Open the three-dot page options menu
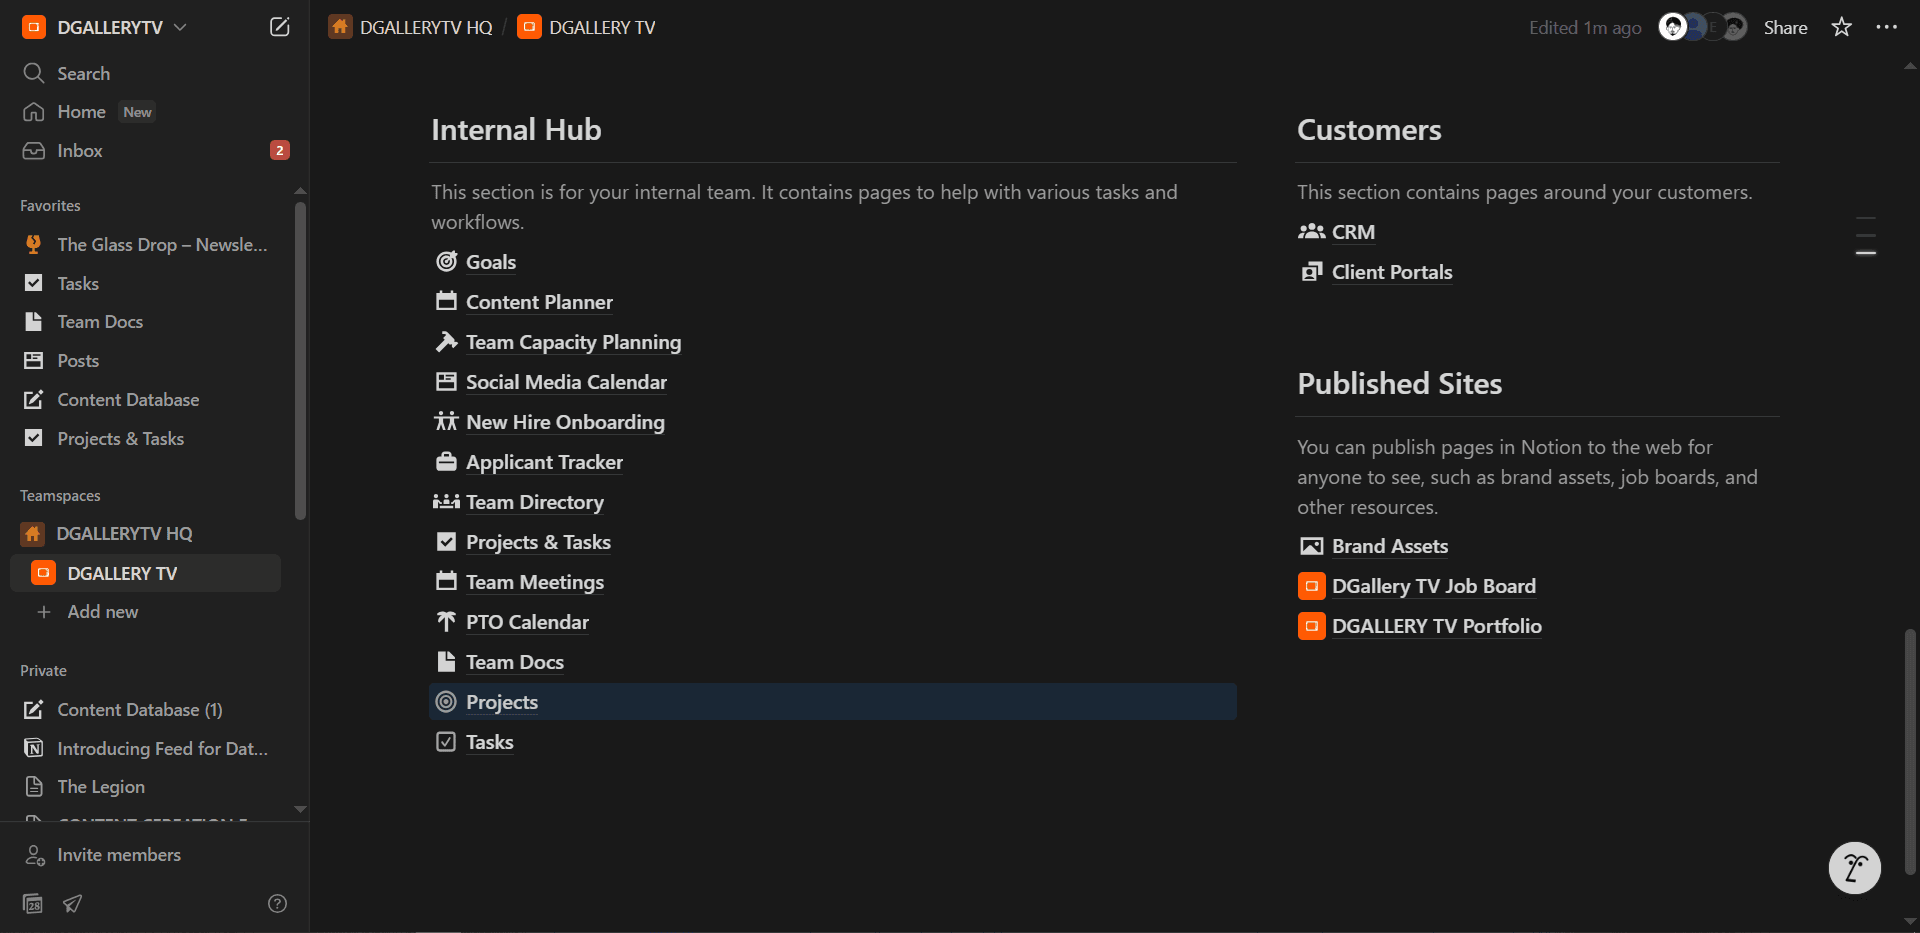Screen dimensions: 1920x933 [1886, 27]
